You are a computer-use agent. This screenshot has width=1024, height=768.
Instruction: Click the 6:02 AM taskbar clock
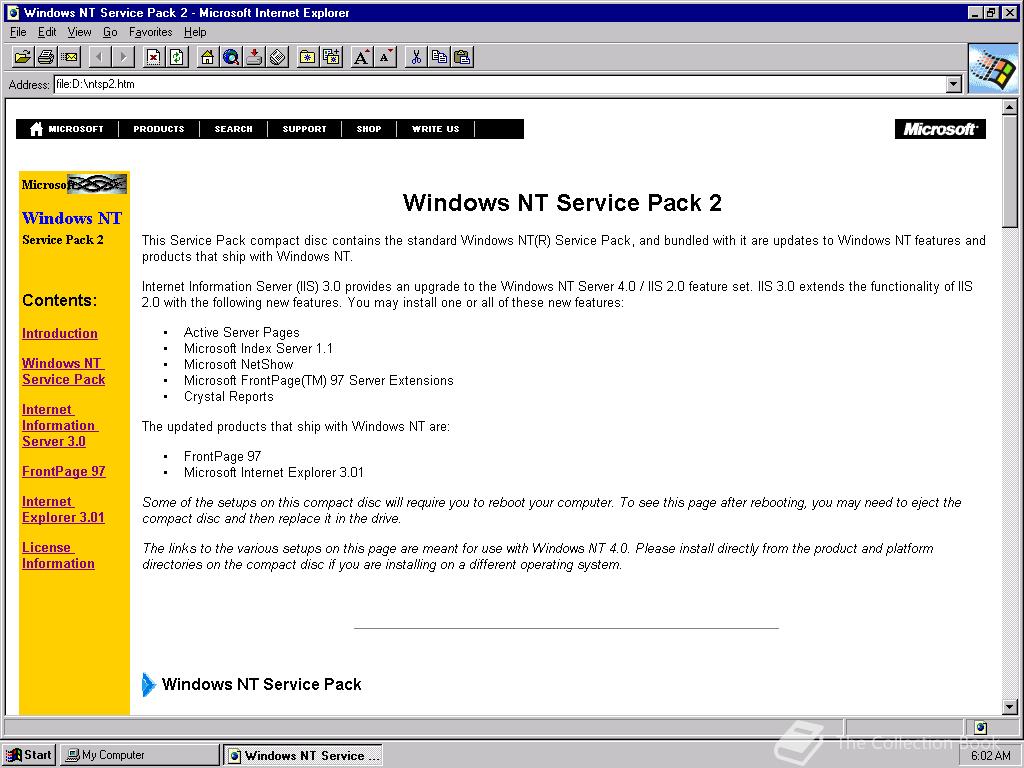(991, 756)
